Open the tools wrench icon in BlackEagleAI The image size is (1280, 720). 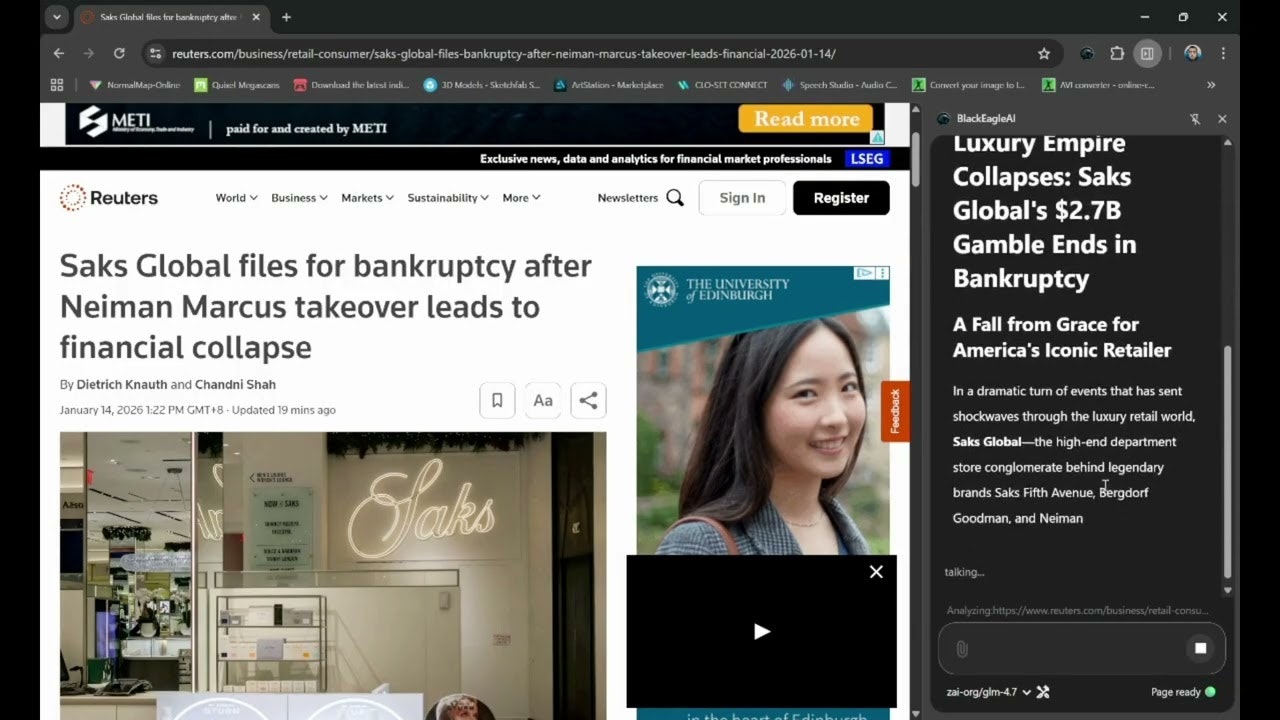1043,692
